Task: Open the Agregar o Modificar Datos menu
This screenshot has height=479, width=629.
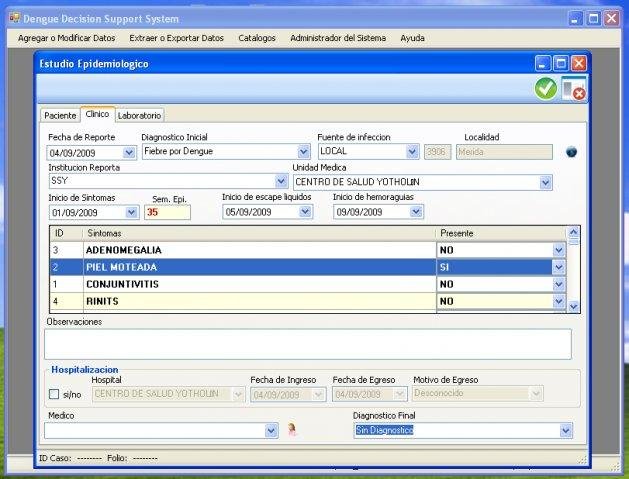Action: 67,38
